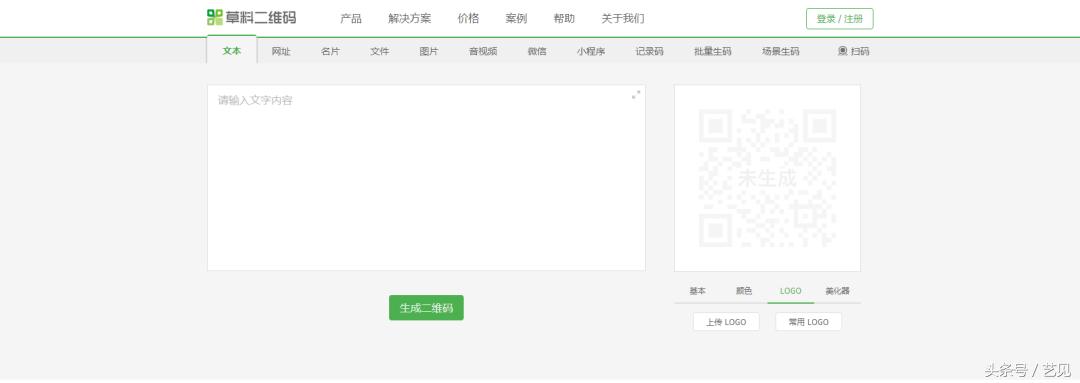Viewport: 1080px width, 383px height.
Task: Select the 颜色 settings tab
Action: coord(744,291)
